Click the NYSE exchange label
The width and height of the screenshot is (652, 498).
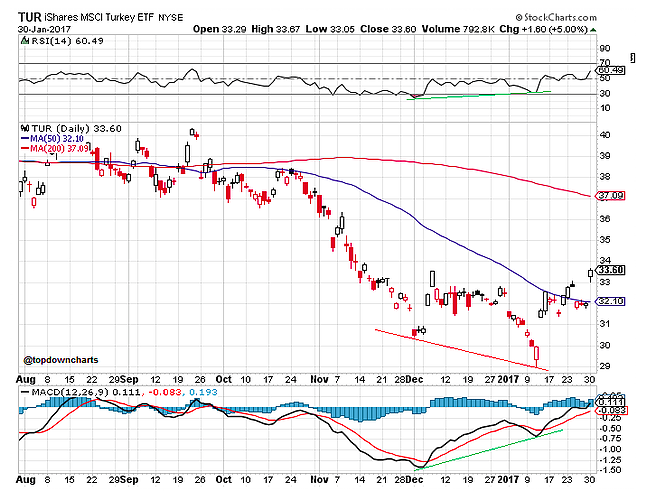point(170,17)
